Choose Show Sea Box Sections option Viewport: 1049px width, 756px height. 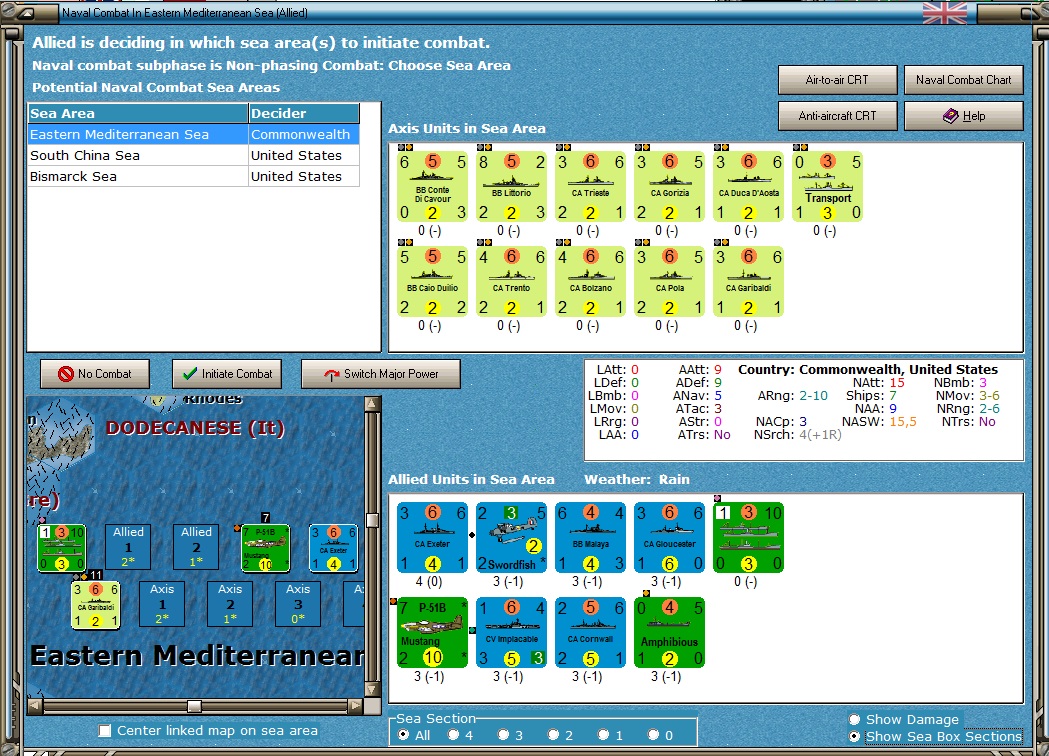click(x=854, y=736)
